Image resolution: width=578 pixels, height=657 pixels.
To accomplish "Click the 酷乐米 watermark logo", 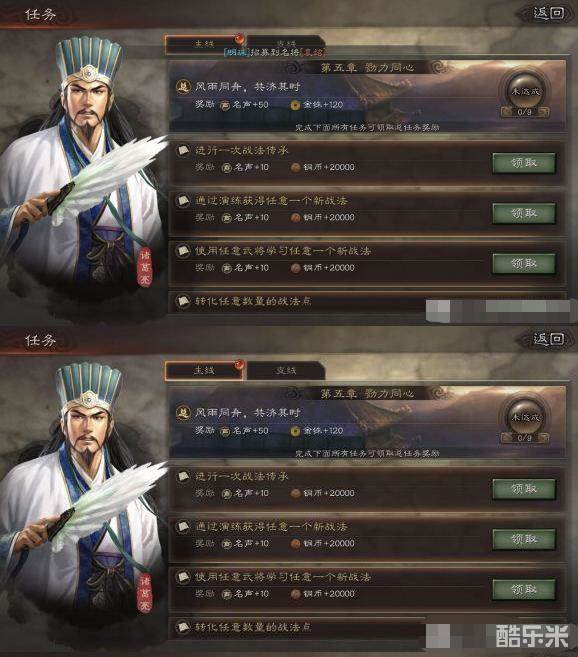I will [x=532, y=636].
